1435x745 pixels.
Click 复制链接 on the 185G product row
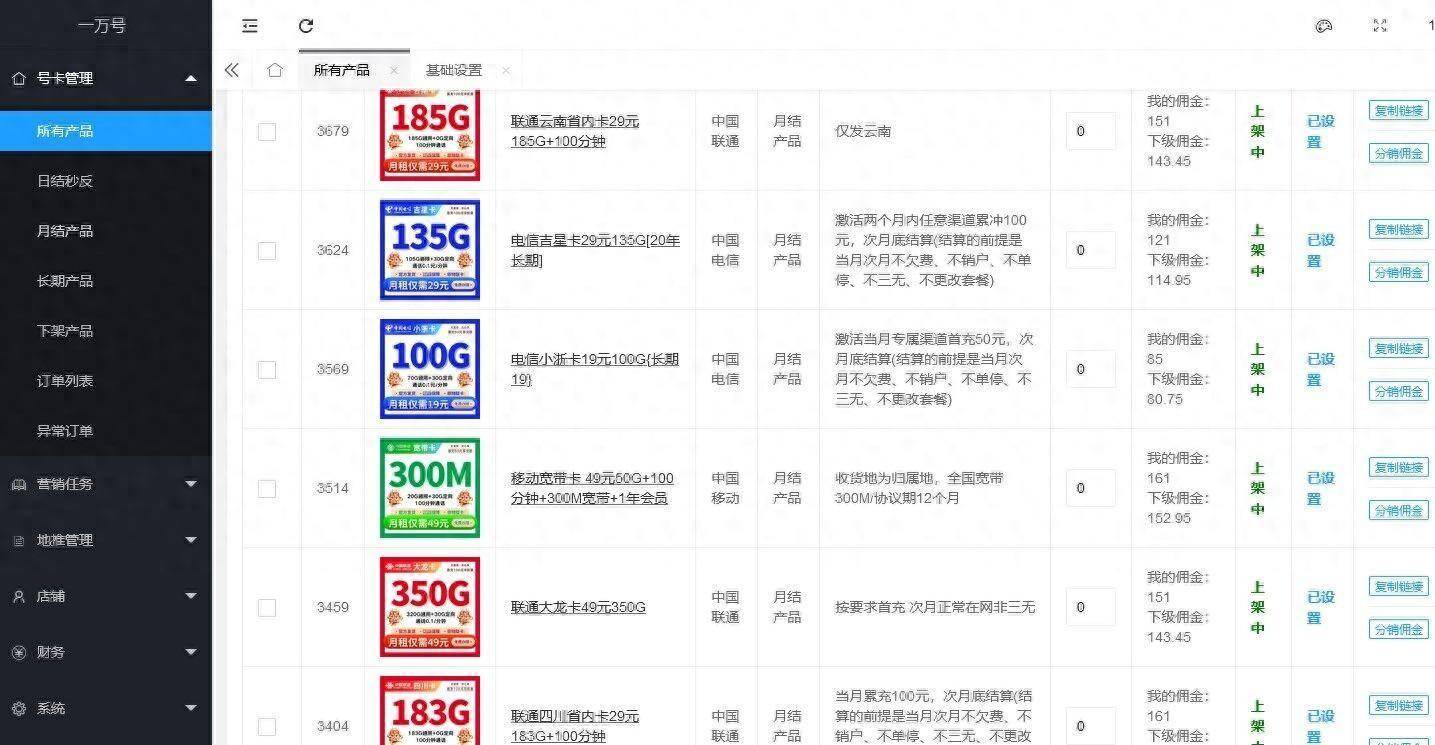click(x=1397, y=110)
